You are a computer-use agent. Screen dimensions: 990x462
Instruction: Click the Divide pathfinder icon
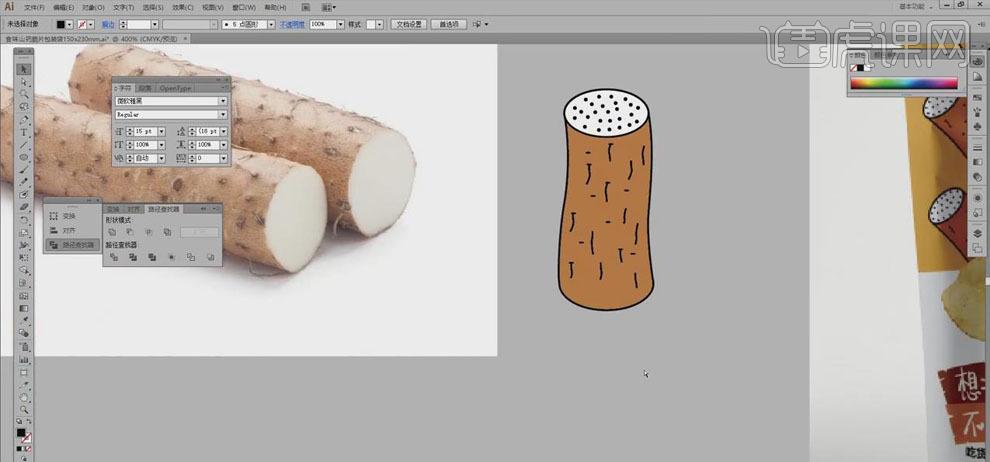click(x=113, y=257)
